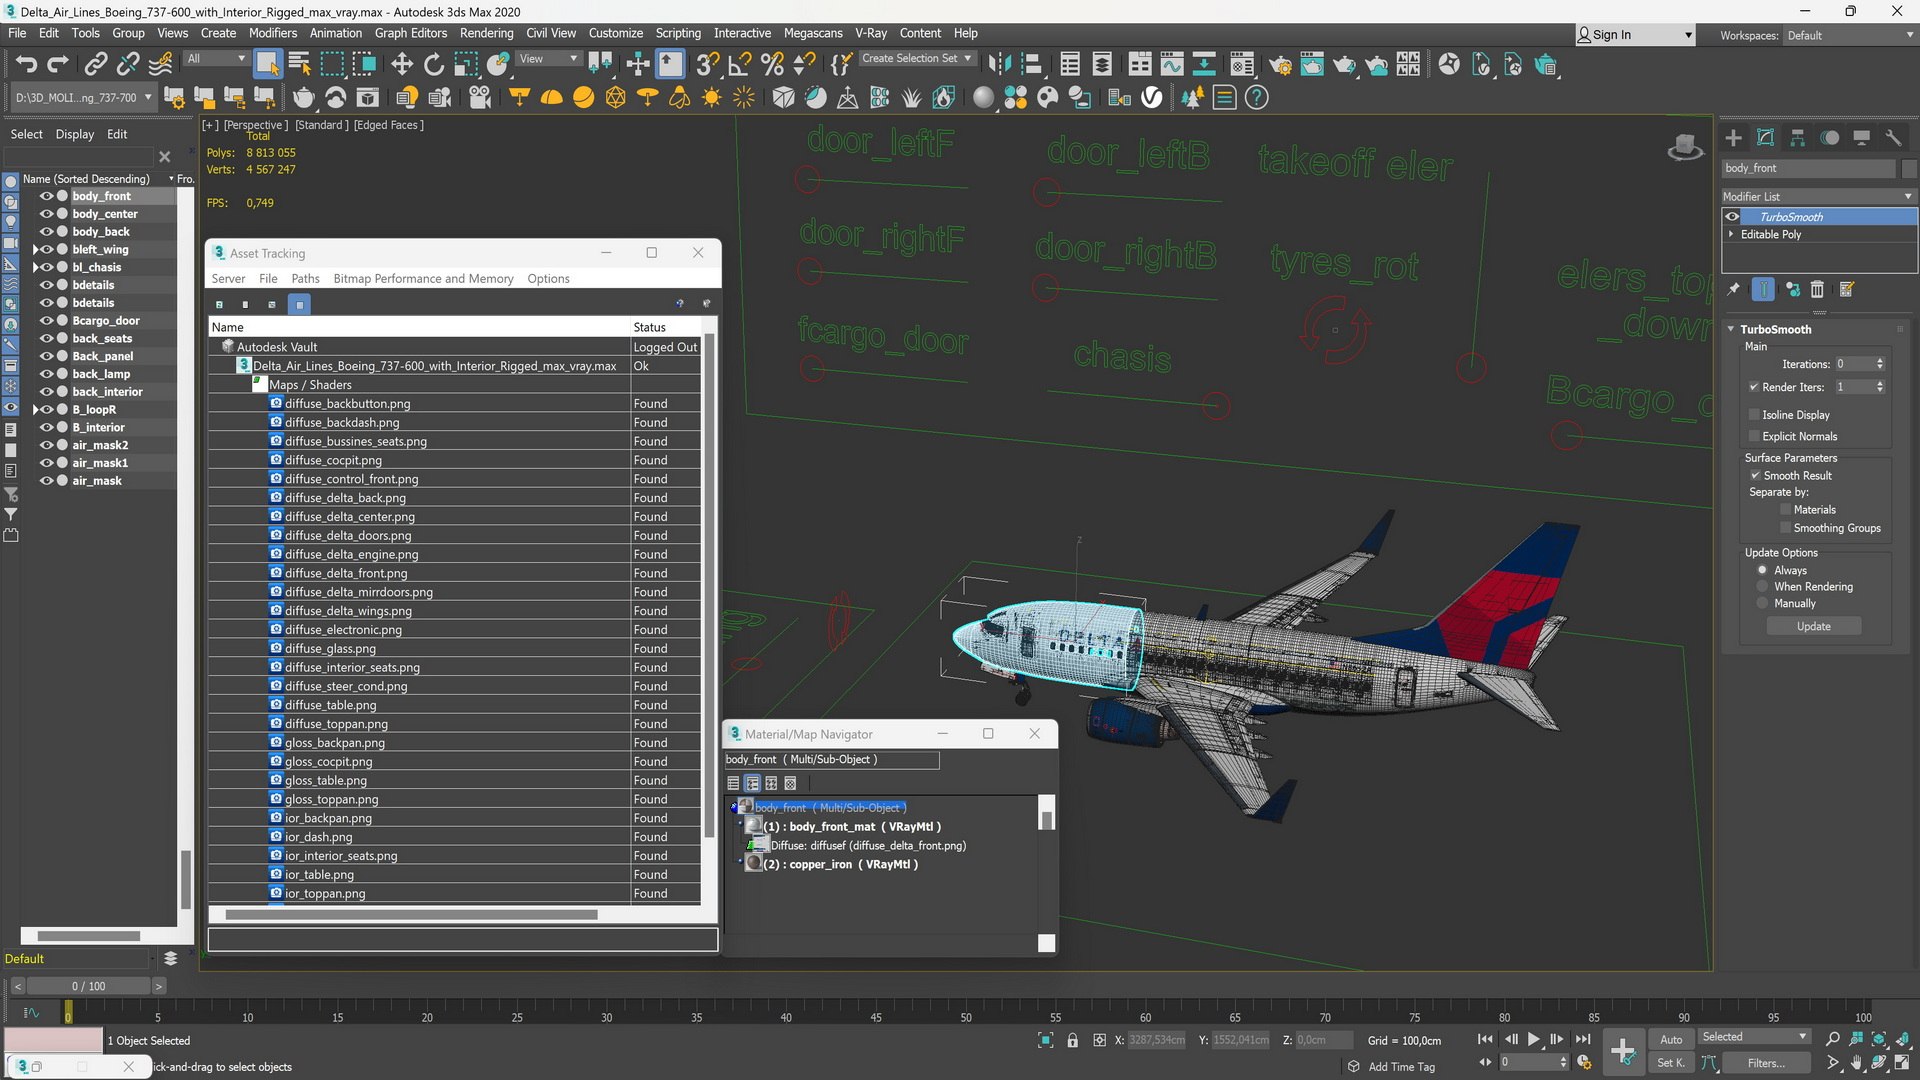Hide the Bcargo_door object via eye icon

tap(46, 320)
